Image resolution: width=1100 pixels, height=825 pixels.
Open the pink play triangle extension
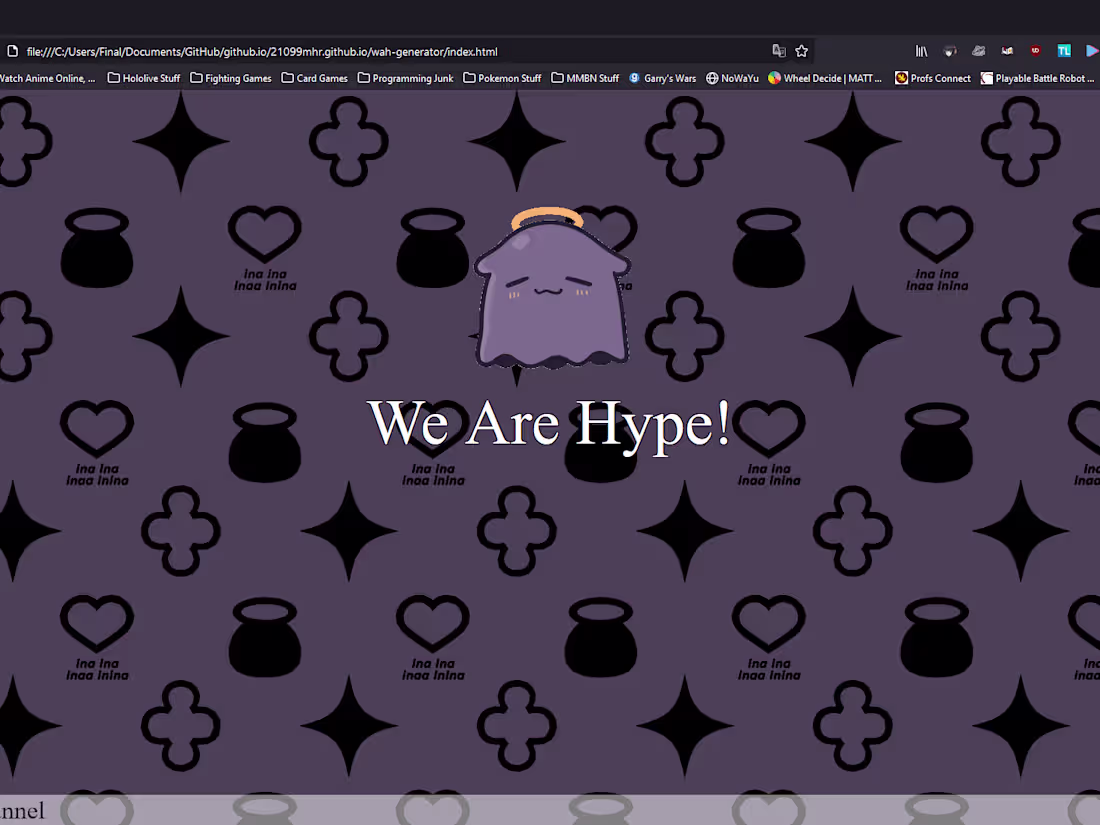coord(1092,50)
